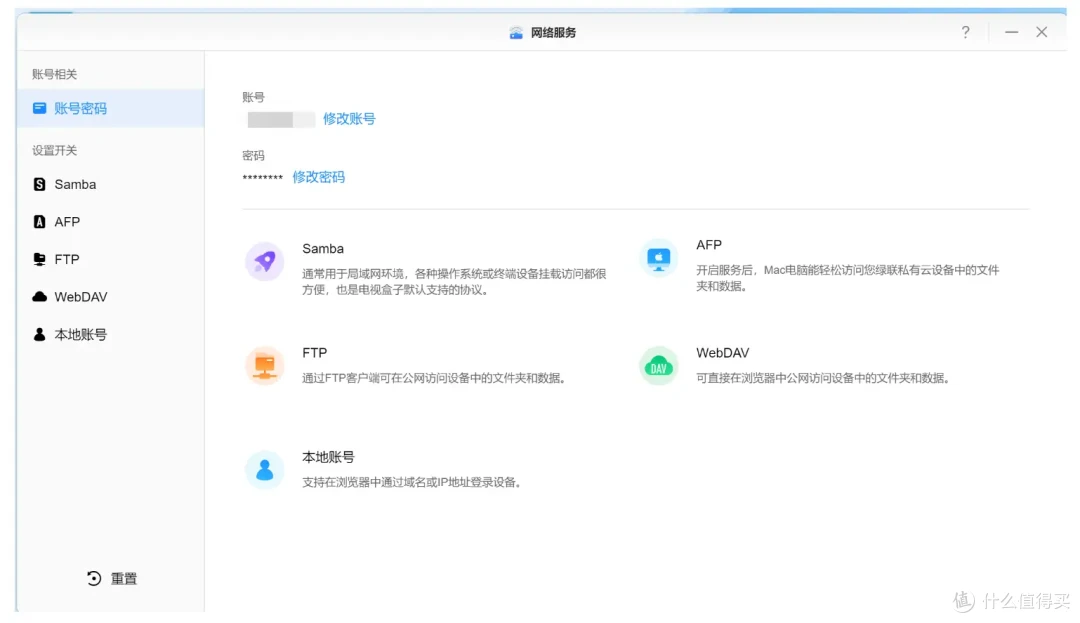The height and width of the screenshot is (623, 1080).
Task: Click the WebDAV card title
Action: pyautogui.click(x=723, y=352)
